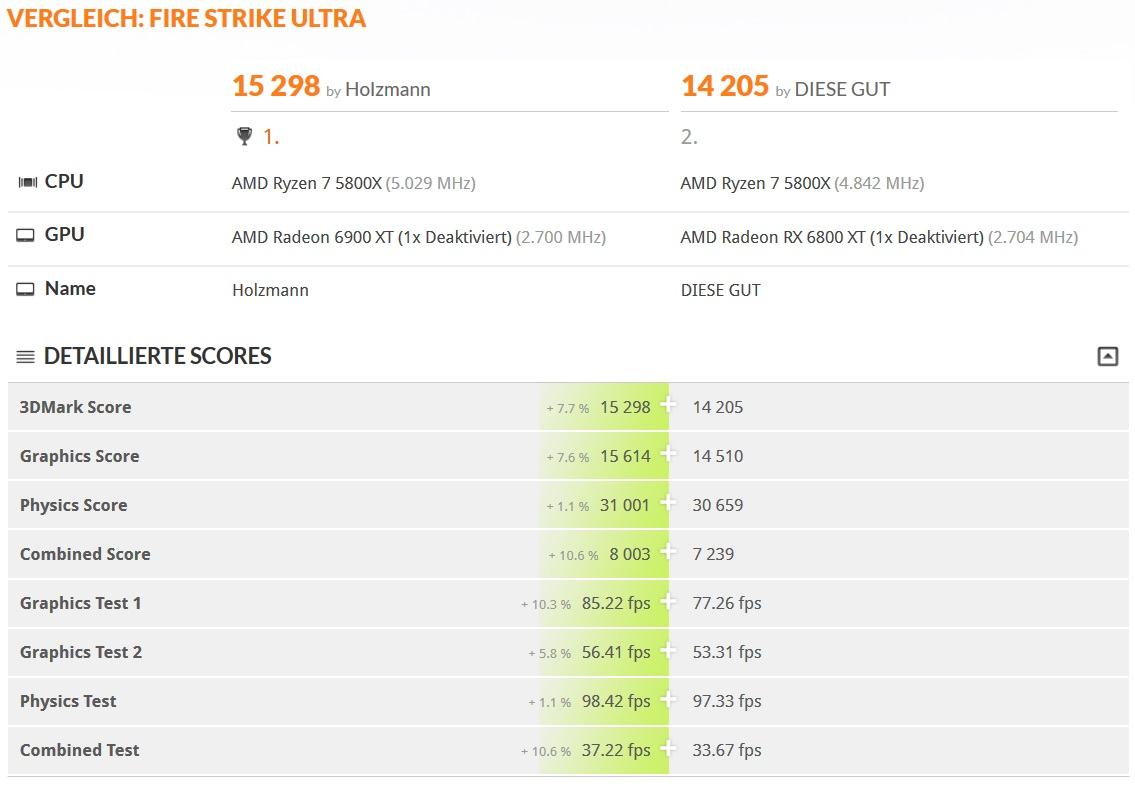Click the Physics Score row label
Screen dimensions: 1135x793
[74, 505]
